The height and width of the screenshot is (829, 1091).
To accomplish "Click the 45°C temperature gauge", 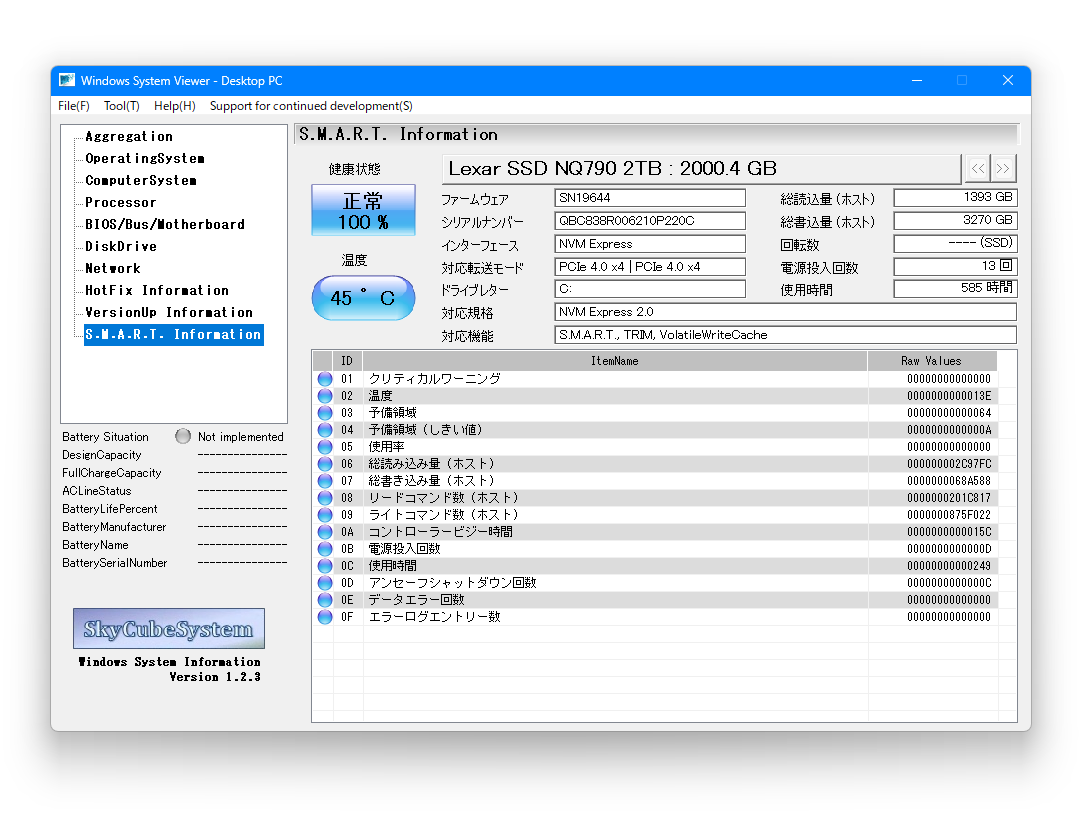I will (363, 297).
